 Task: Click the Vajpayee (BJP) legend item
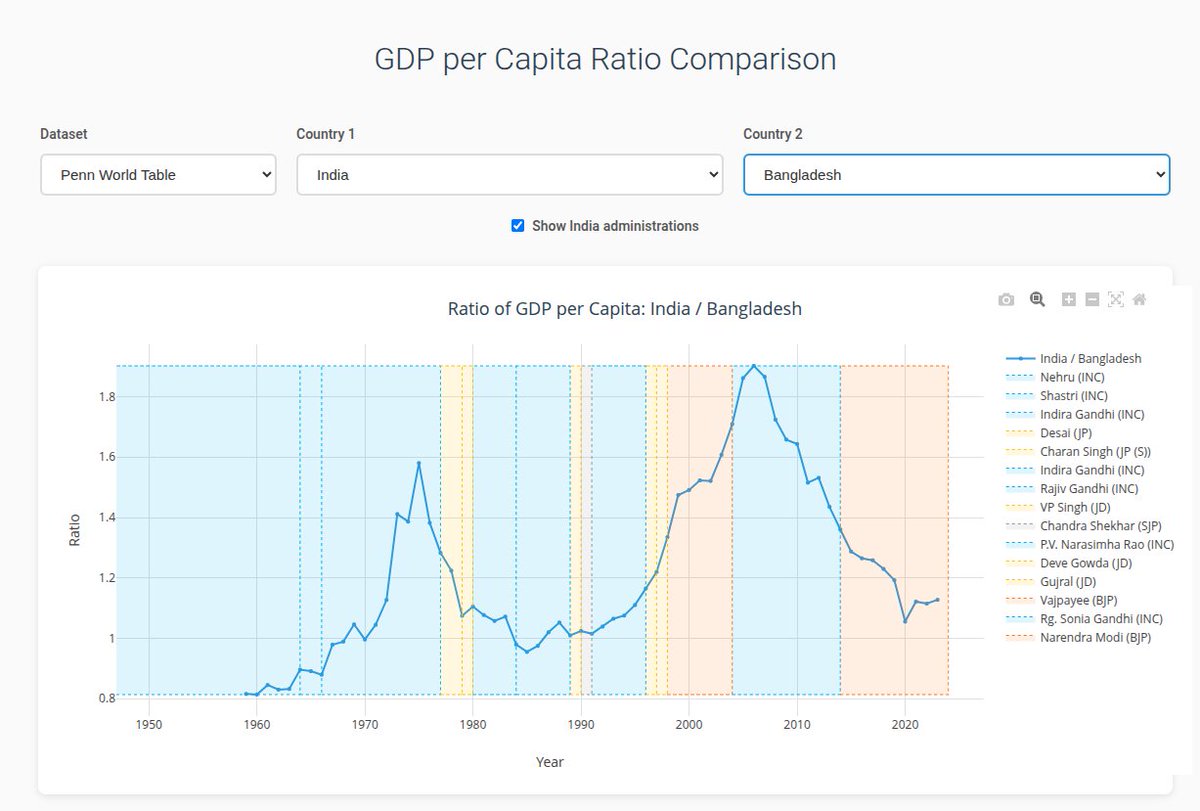[x=1078, y=600]
